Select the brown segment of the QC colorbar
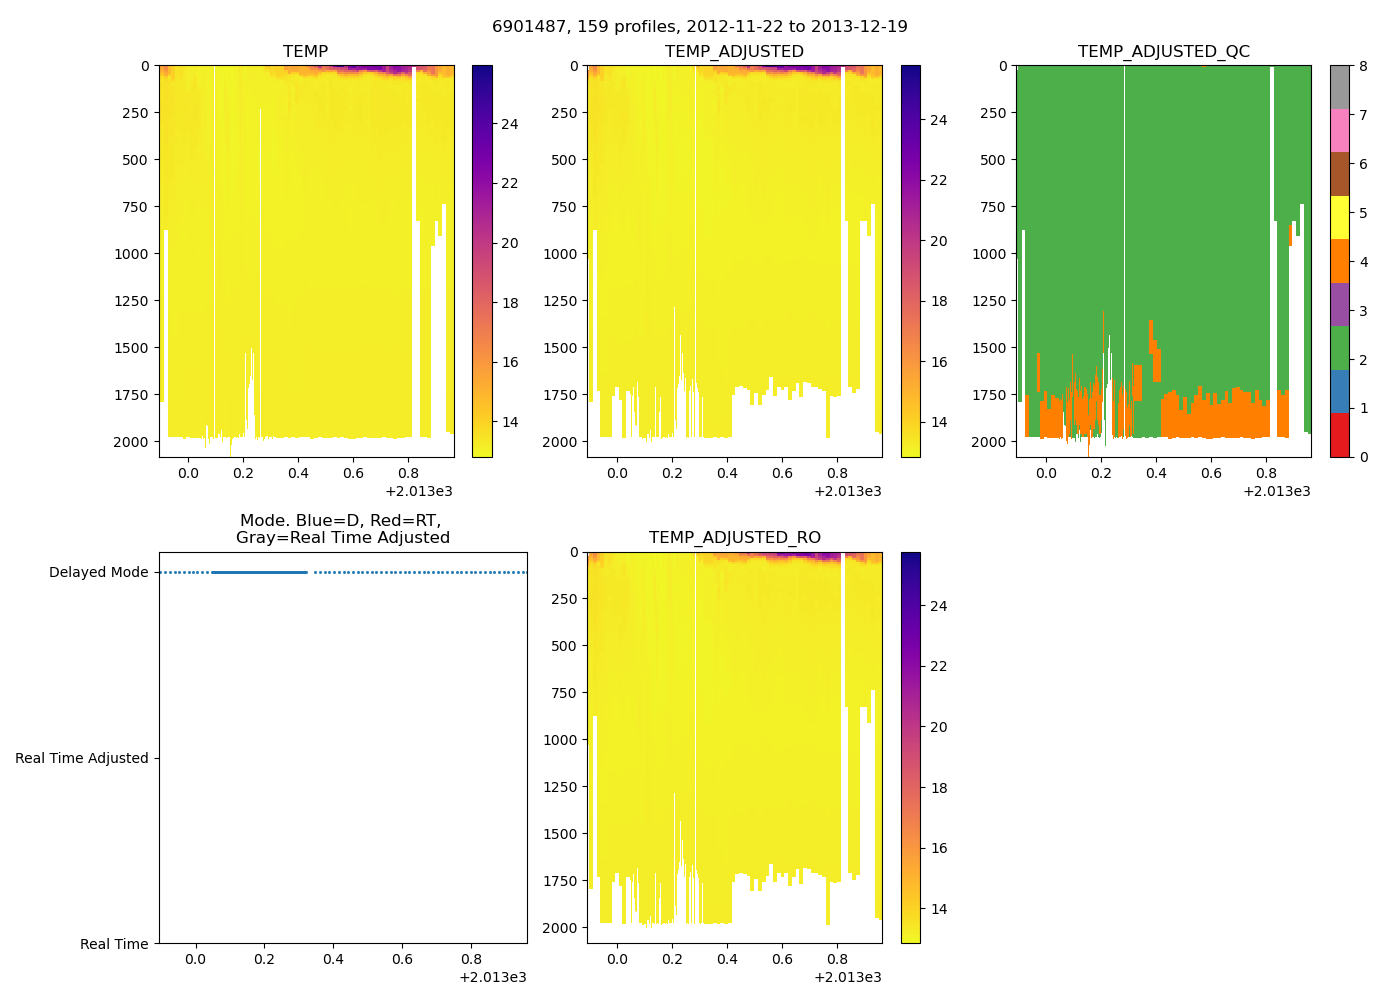The image size is (1400, 1000). tap(1339, 174)
